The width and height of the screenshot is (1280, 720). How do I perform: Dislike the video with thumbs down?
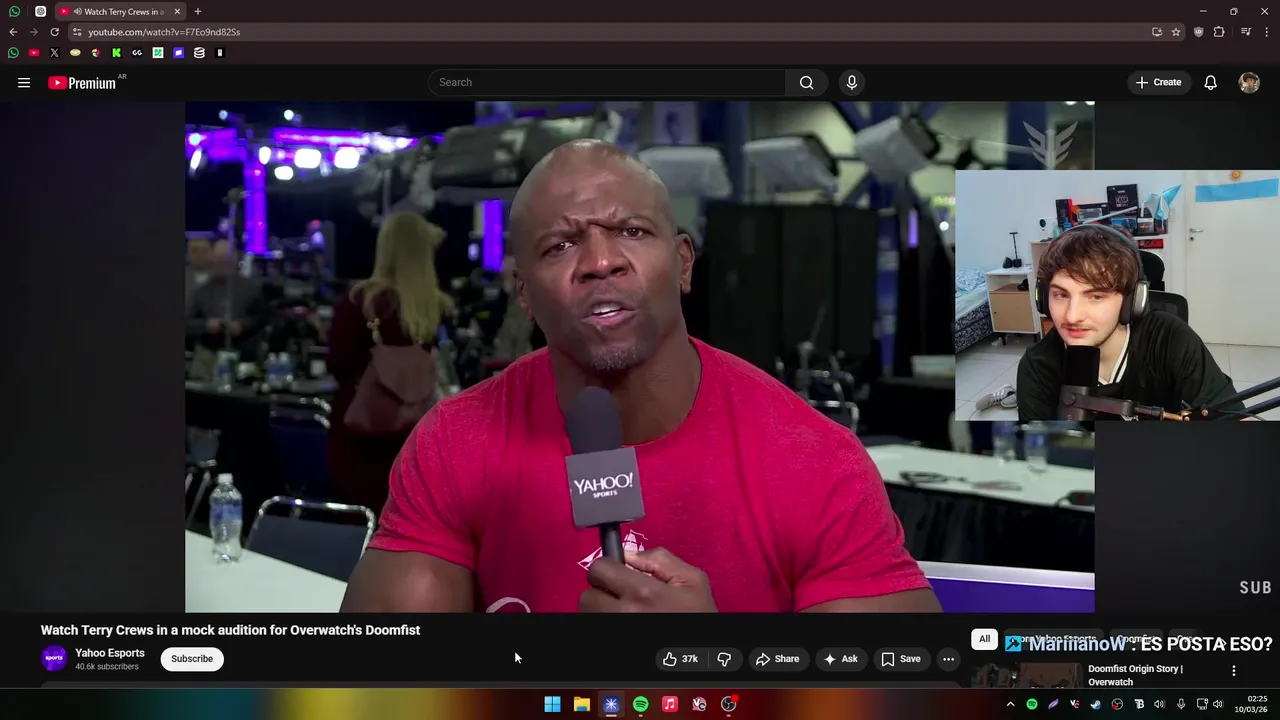tap(724, 659)
